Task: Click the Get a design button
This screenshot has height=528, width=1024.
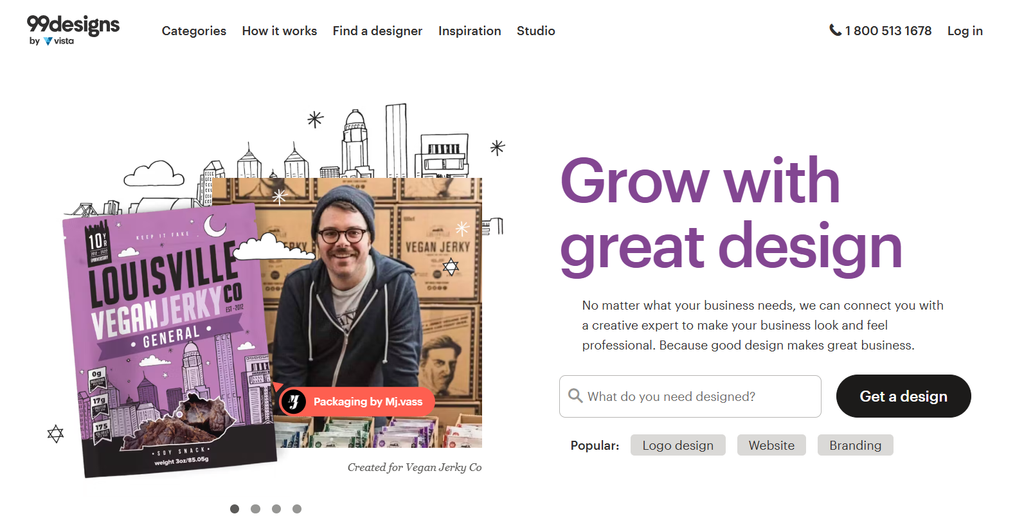Action: point(904,396)
